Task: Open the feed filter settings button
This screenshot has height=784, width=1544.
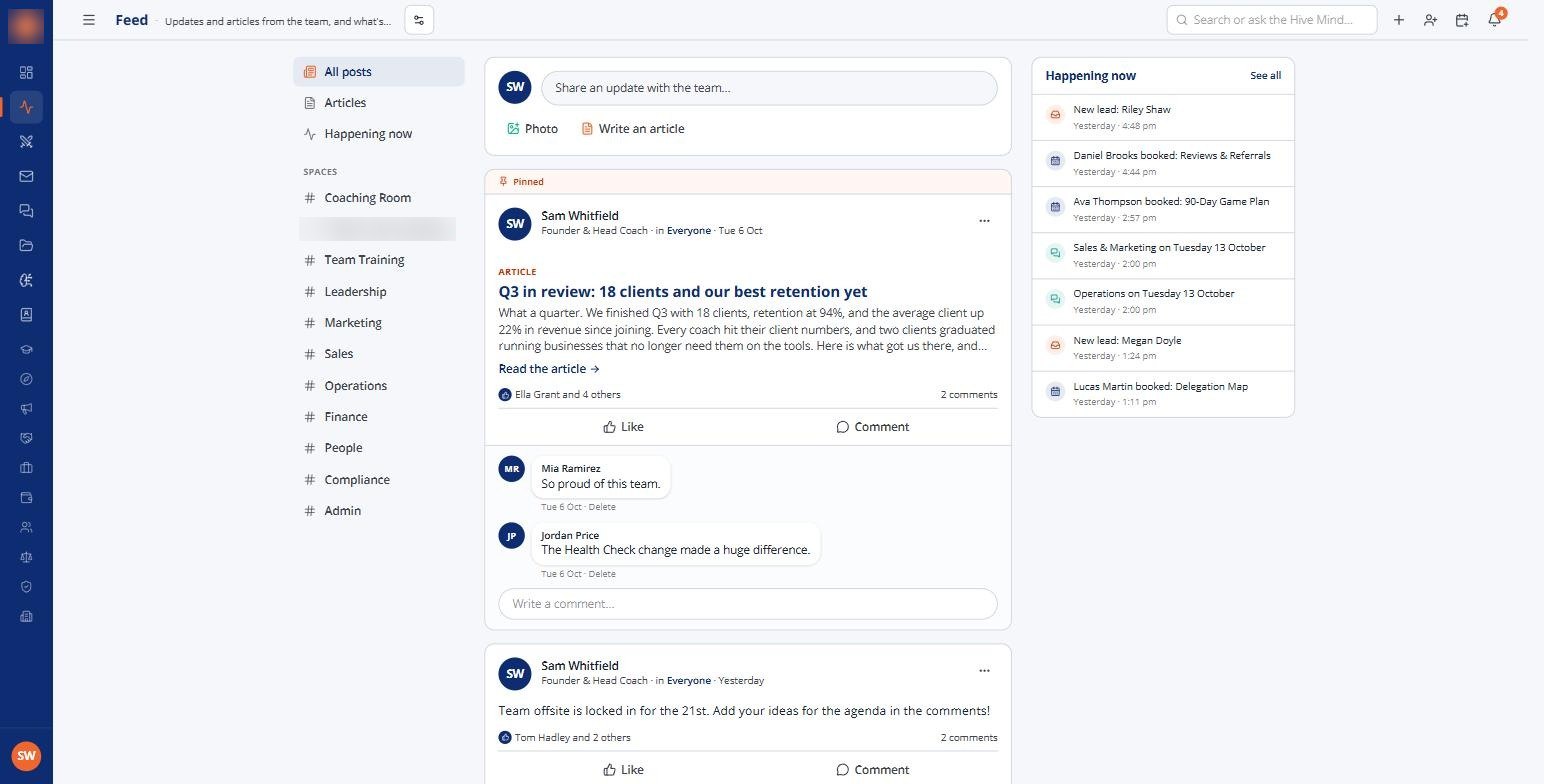Action: 419,20
